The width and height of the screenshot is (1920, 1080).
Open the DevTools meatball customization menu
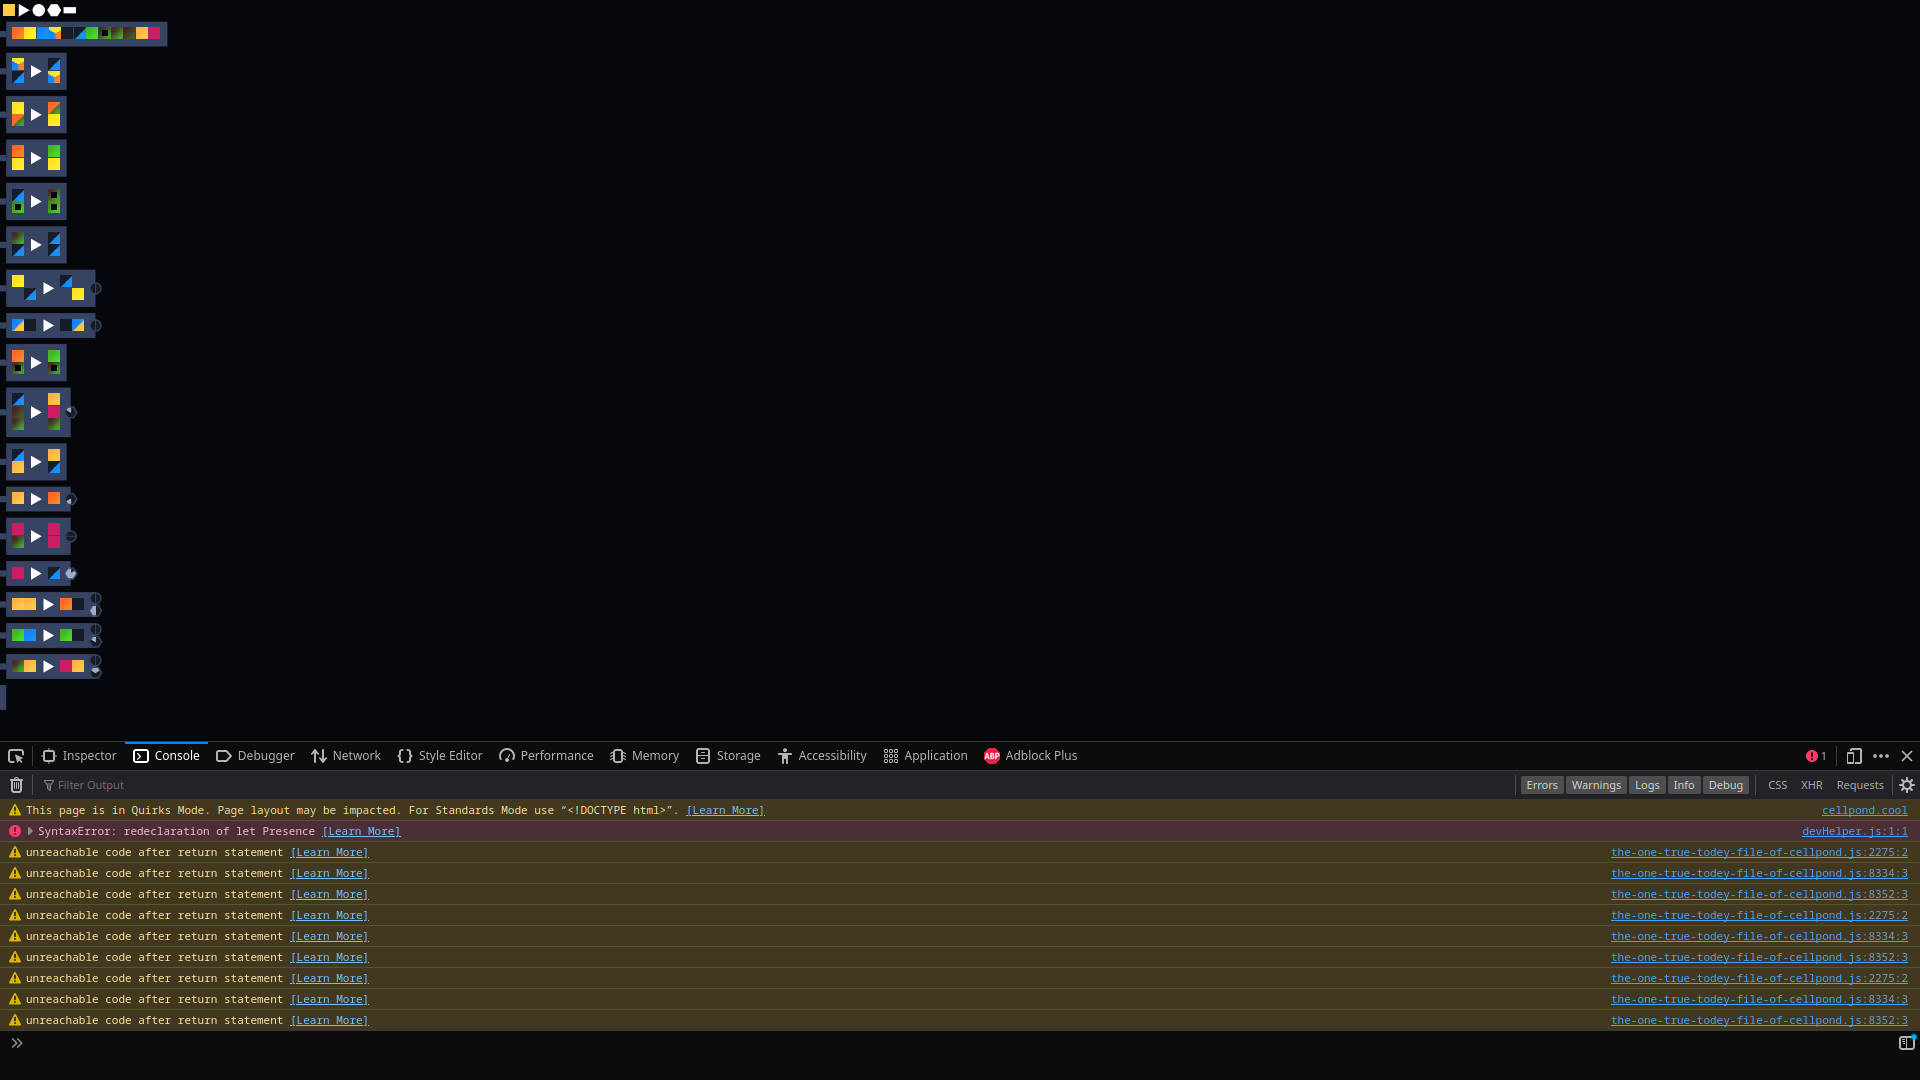tap(1881, 756)
